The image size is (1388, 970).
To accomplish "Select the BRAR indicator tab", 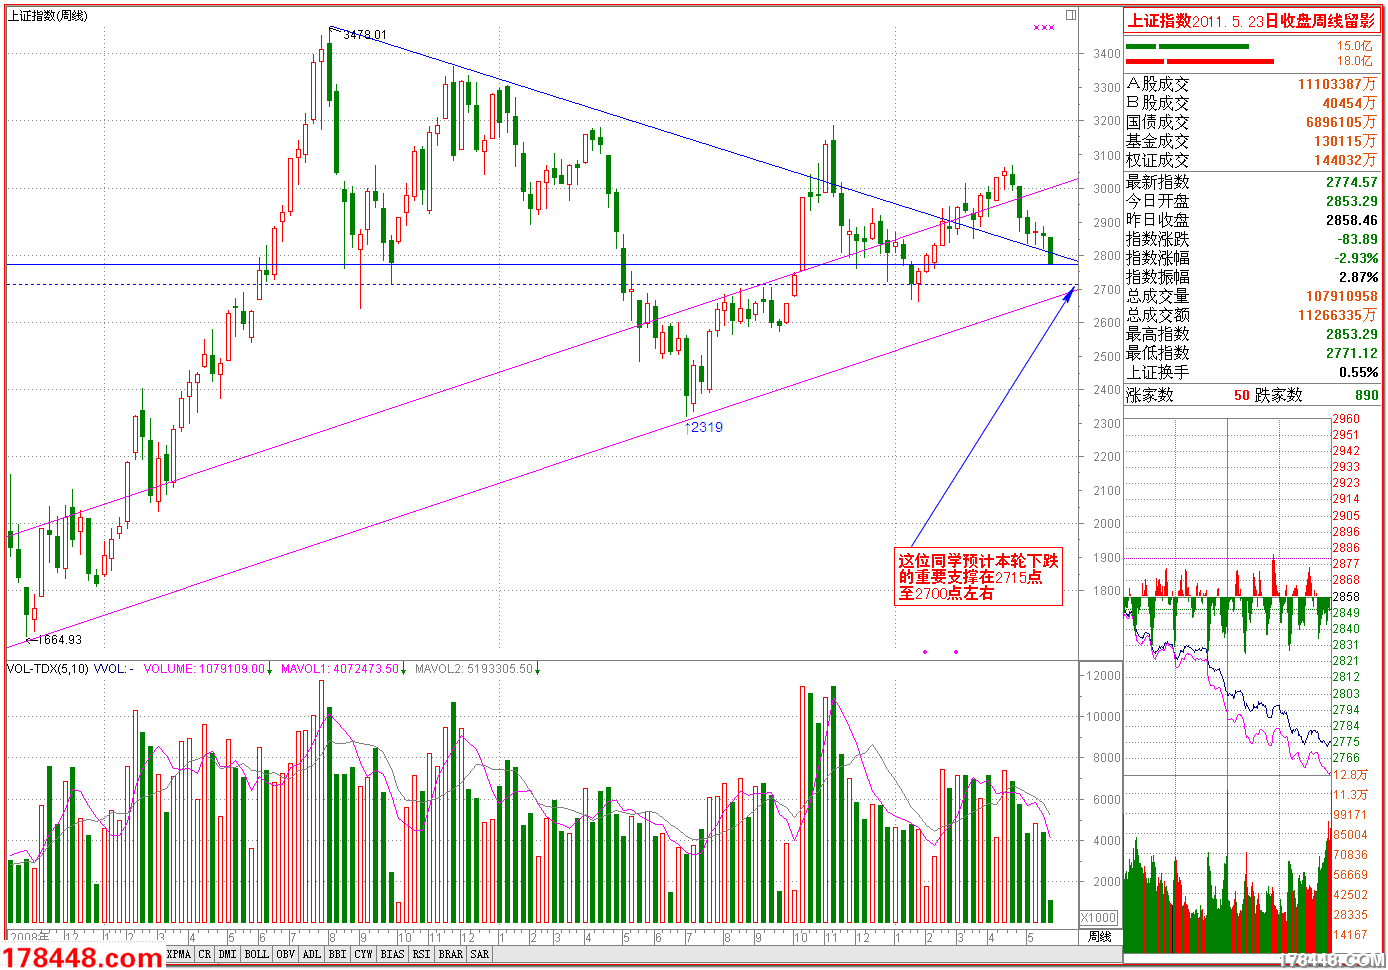I will pyautogui.click(x=451, y=954).
